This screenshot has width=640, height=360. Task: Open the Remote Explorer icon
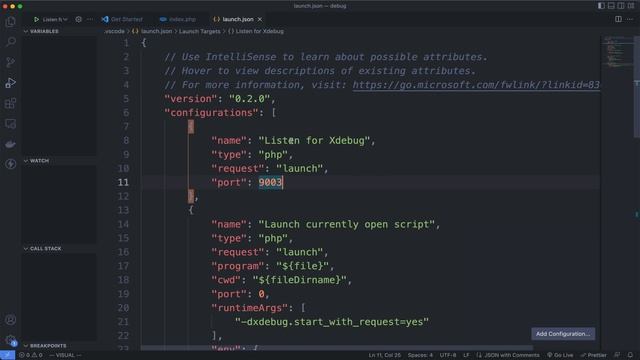11,123
